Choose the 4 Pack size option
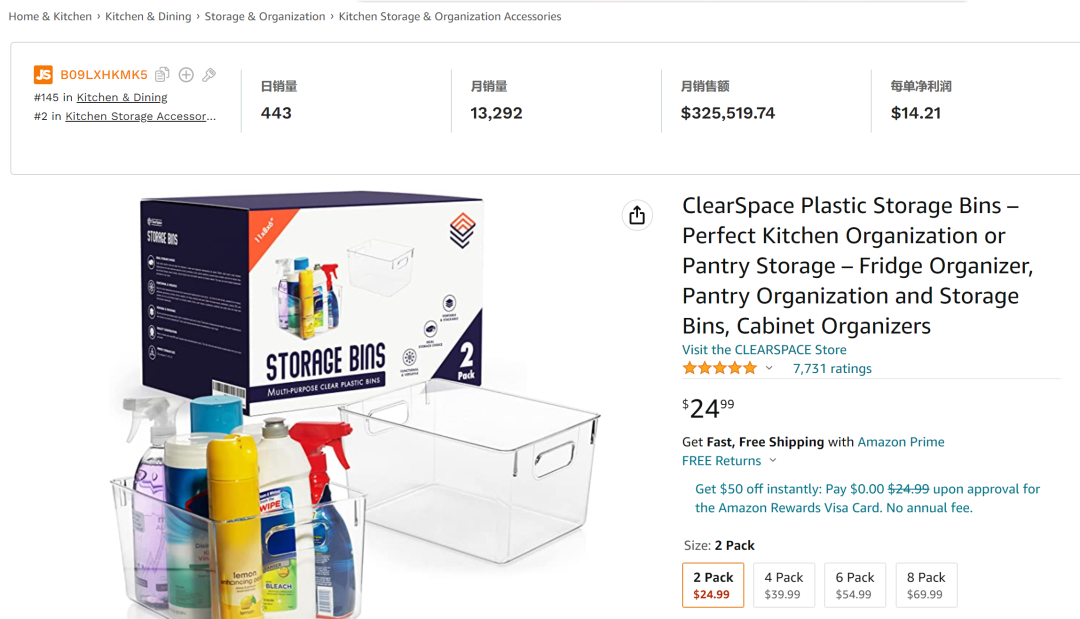 [x=783, y=585]
